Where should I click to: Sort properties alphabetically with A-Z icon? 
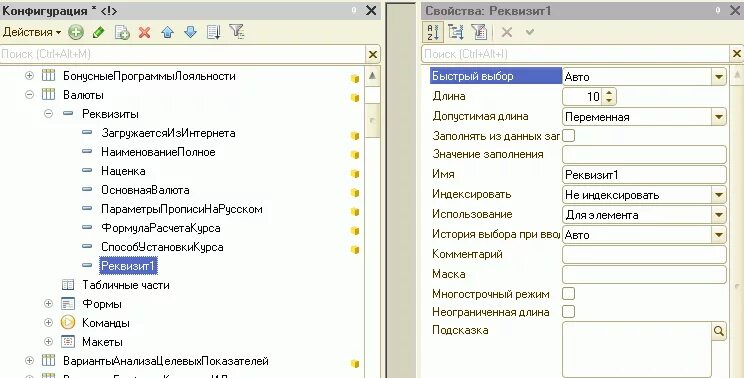433,32
